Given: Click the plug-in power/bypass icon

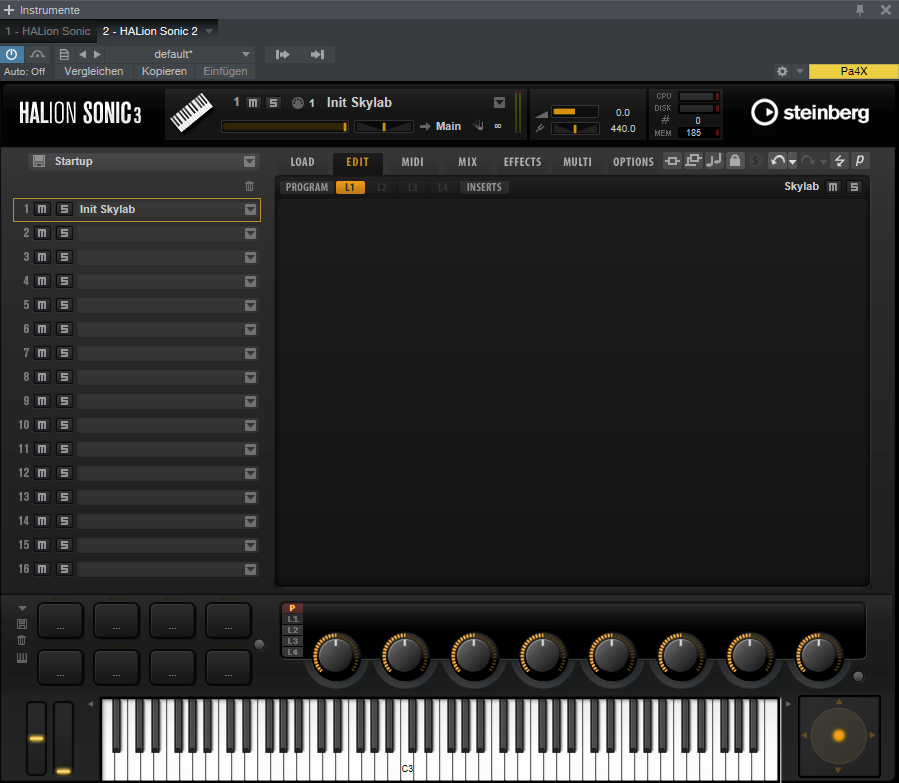Looking at the screenshot, I should click(11, 54).
